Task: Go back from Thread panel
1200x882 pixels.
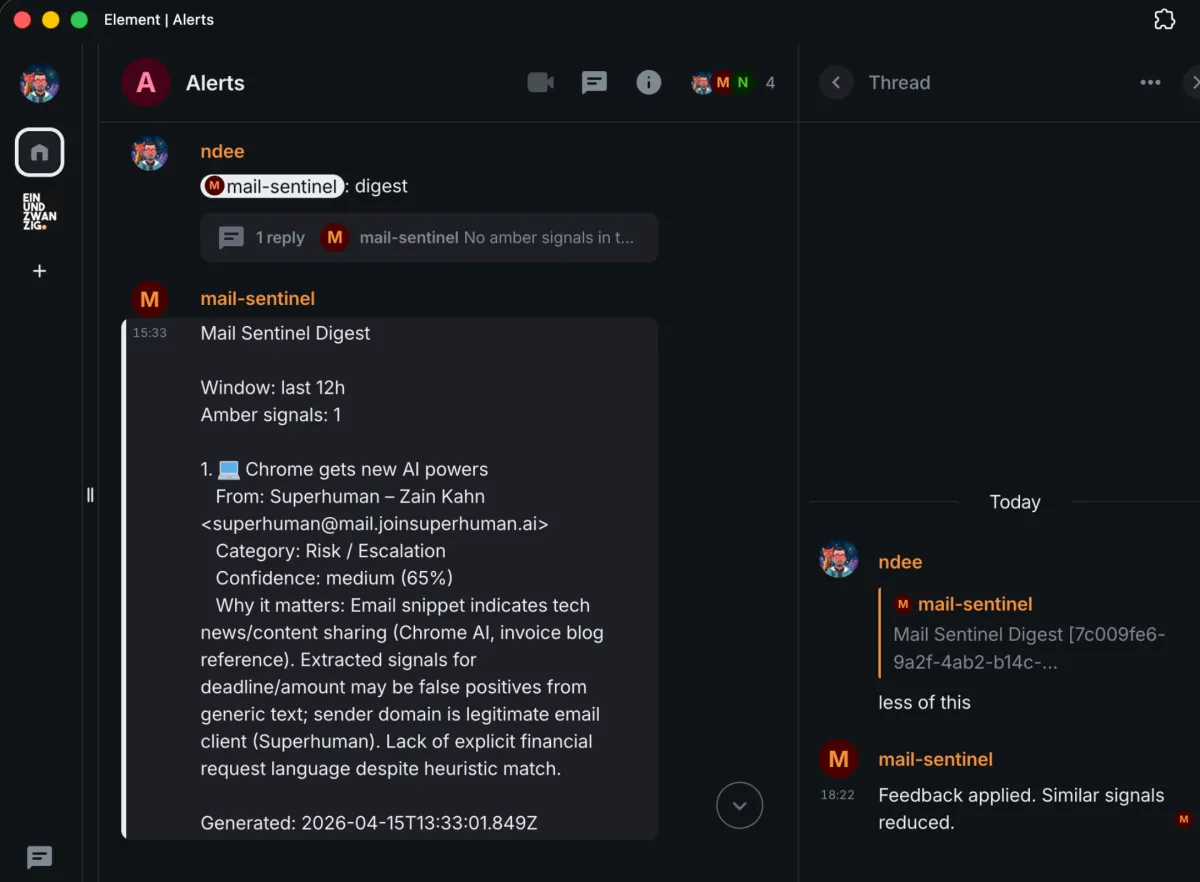Action: [836, 82]
